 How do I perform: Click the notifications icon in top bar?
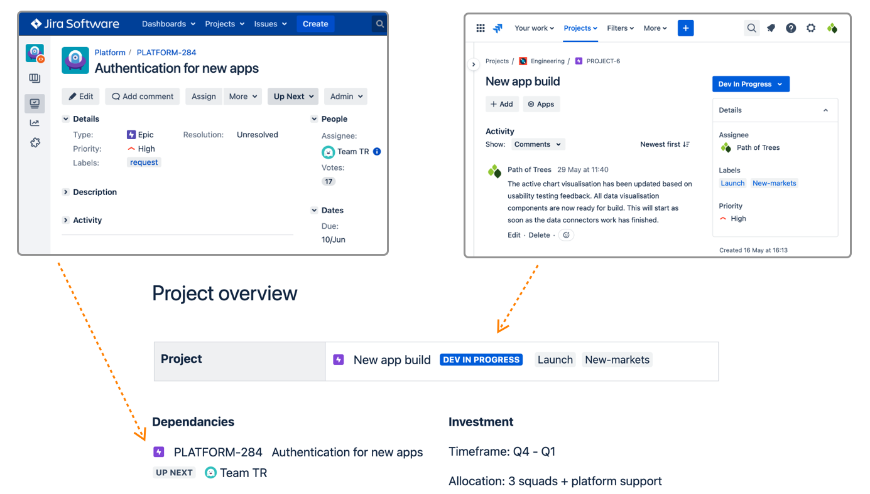coord(771,28)
